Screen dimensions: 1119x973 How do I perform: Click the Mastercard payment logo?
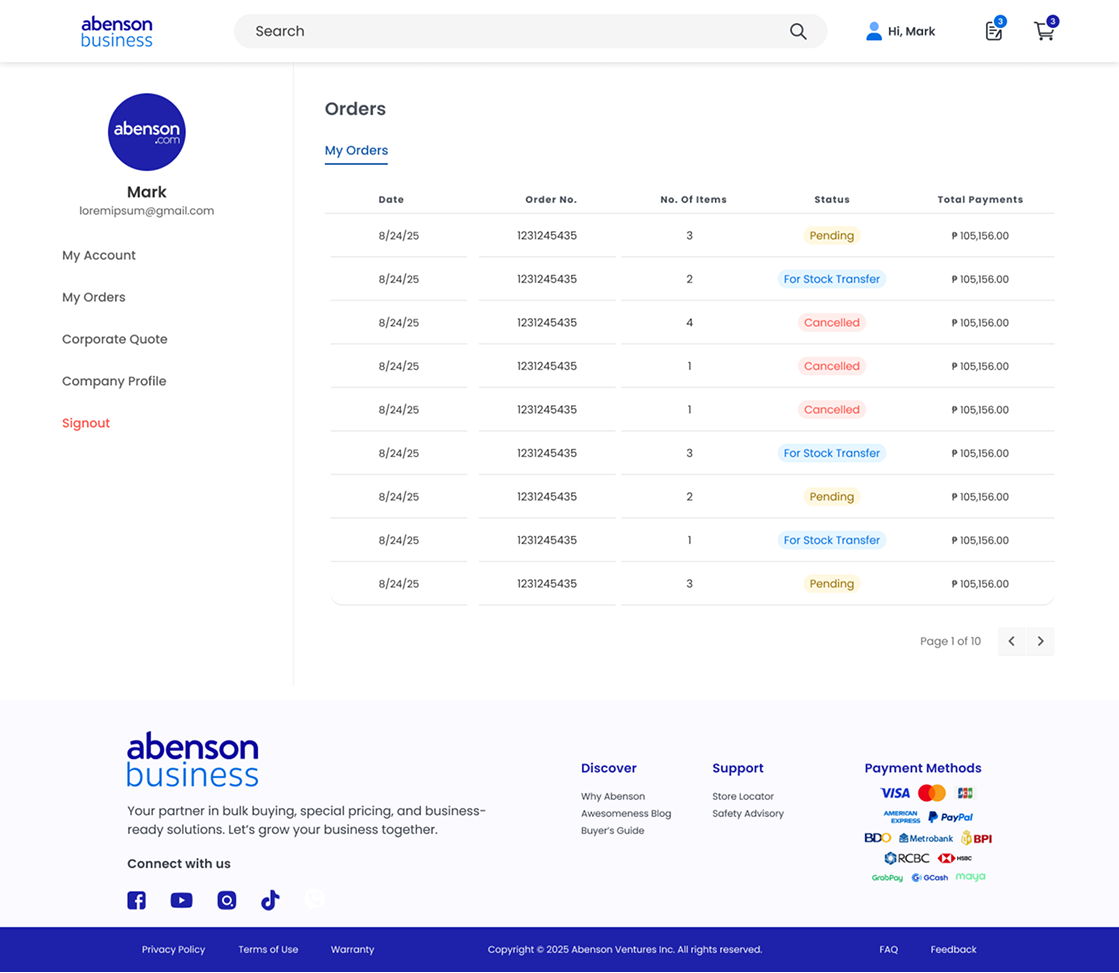pos(932,793)
